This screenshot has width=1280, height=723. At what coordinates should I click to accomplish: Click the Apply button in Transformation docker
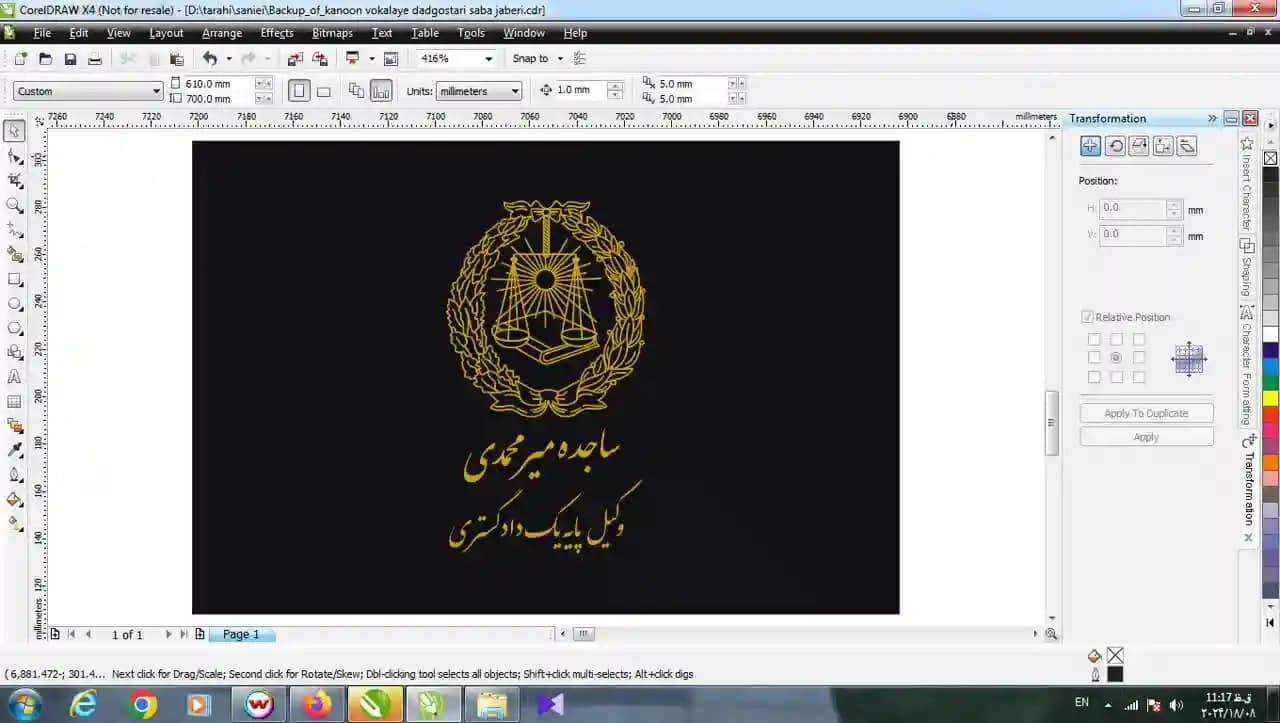[1146, 437]
